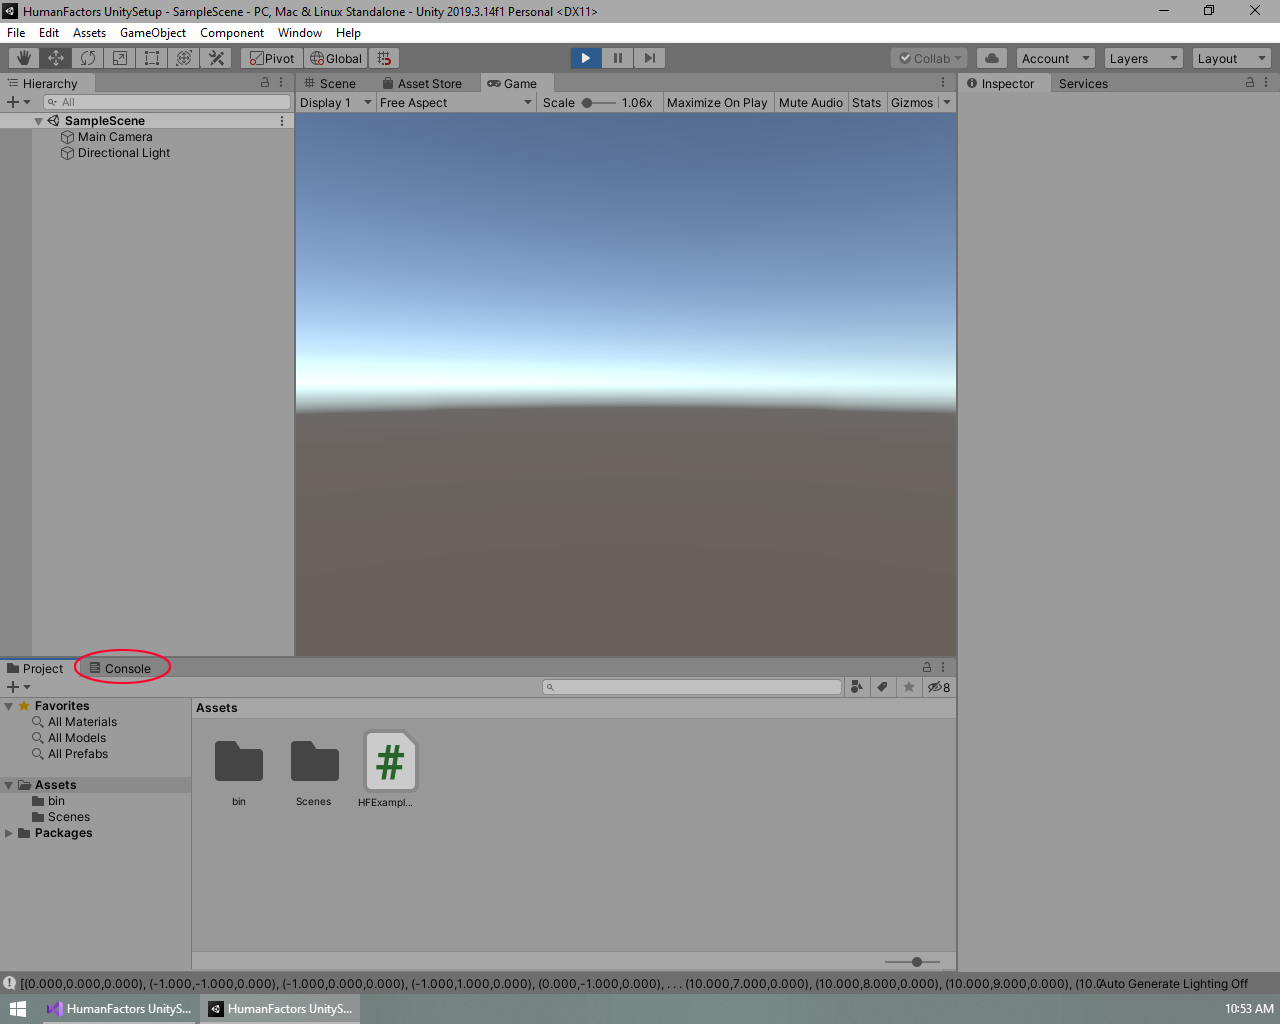Select the Hand tool
This screenshot has height=1024, width=1280.
pyautogui.click(x=24, y=58)
